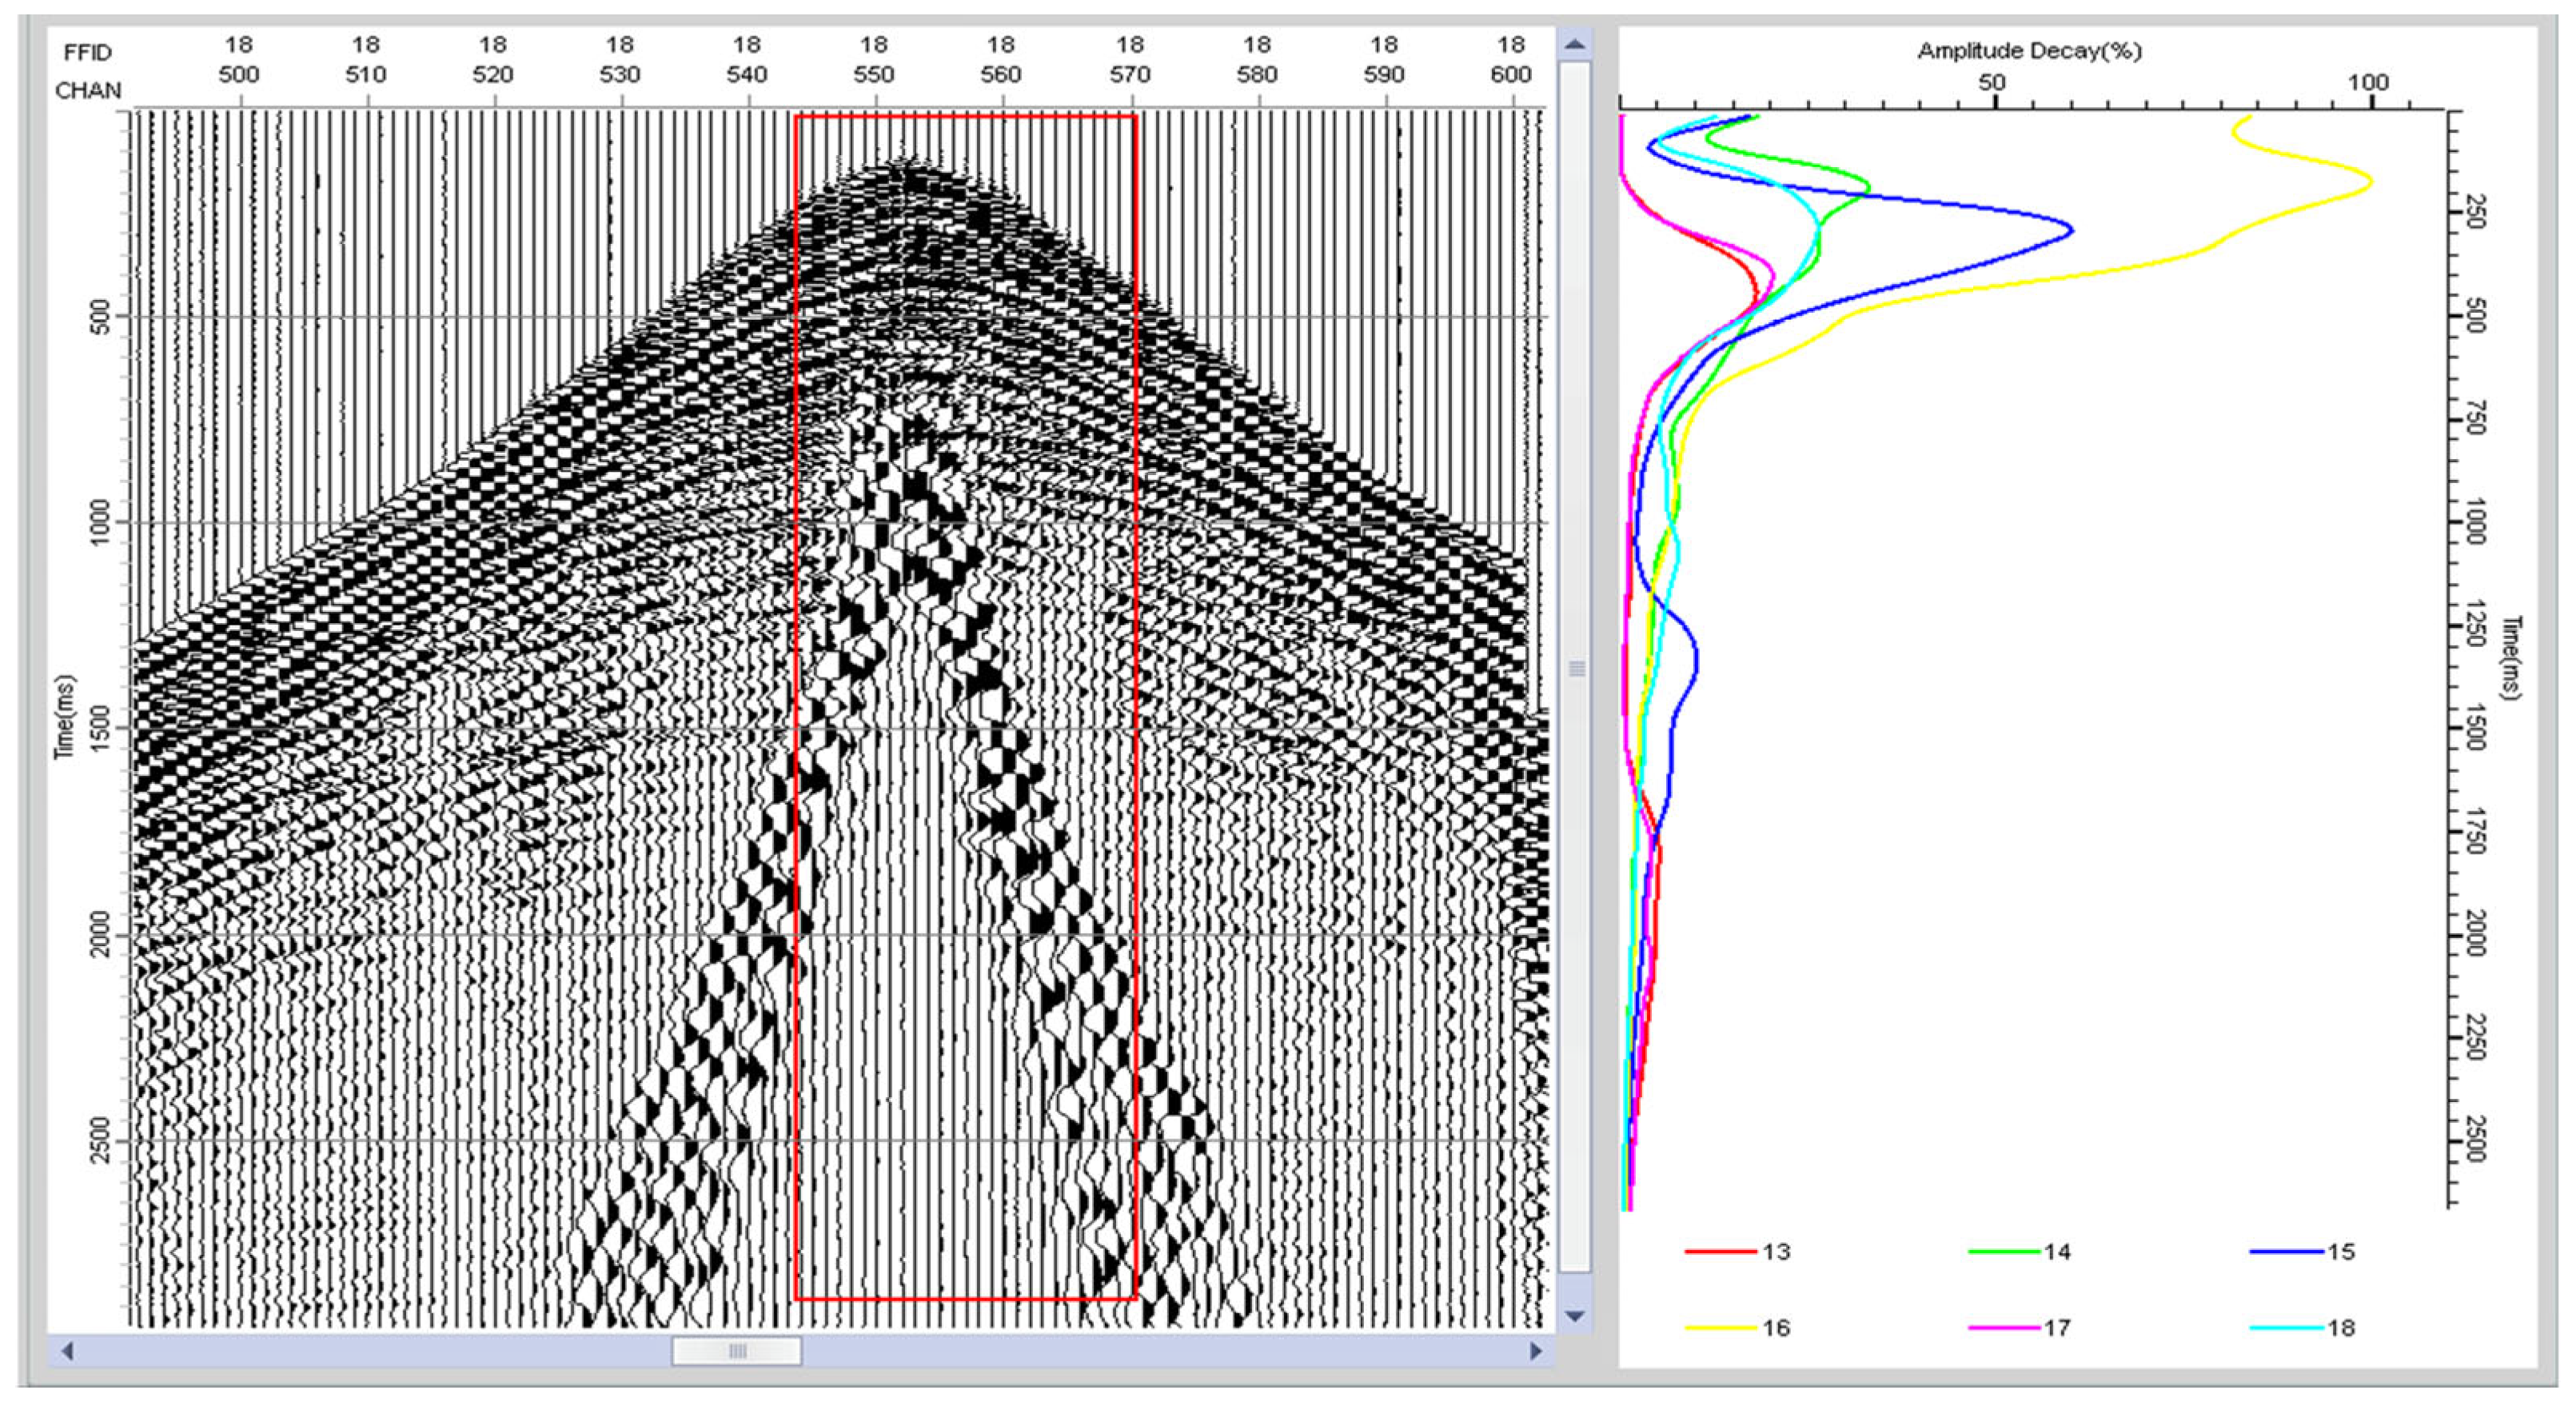Click the magenta legend line for 17
The image size is (2576, 1402).
(x=2003, y=1328)
